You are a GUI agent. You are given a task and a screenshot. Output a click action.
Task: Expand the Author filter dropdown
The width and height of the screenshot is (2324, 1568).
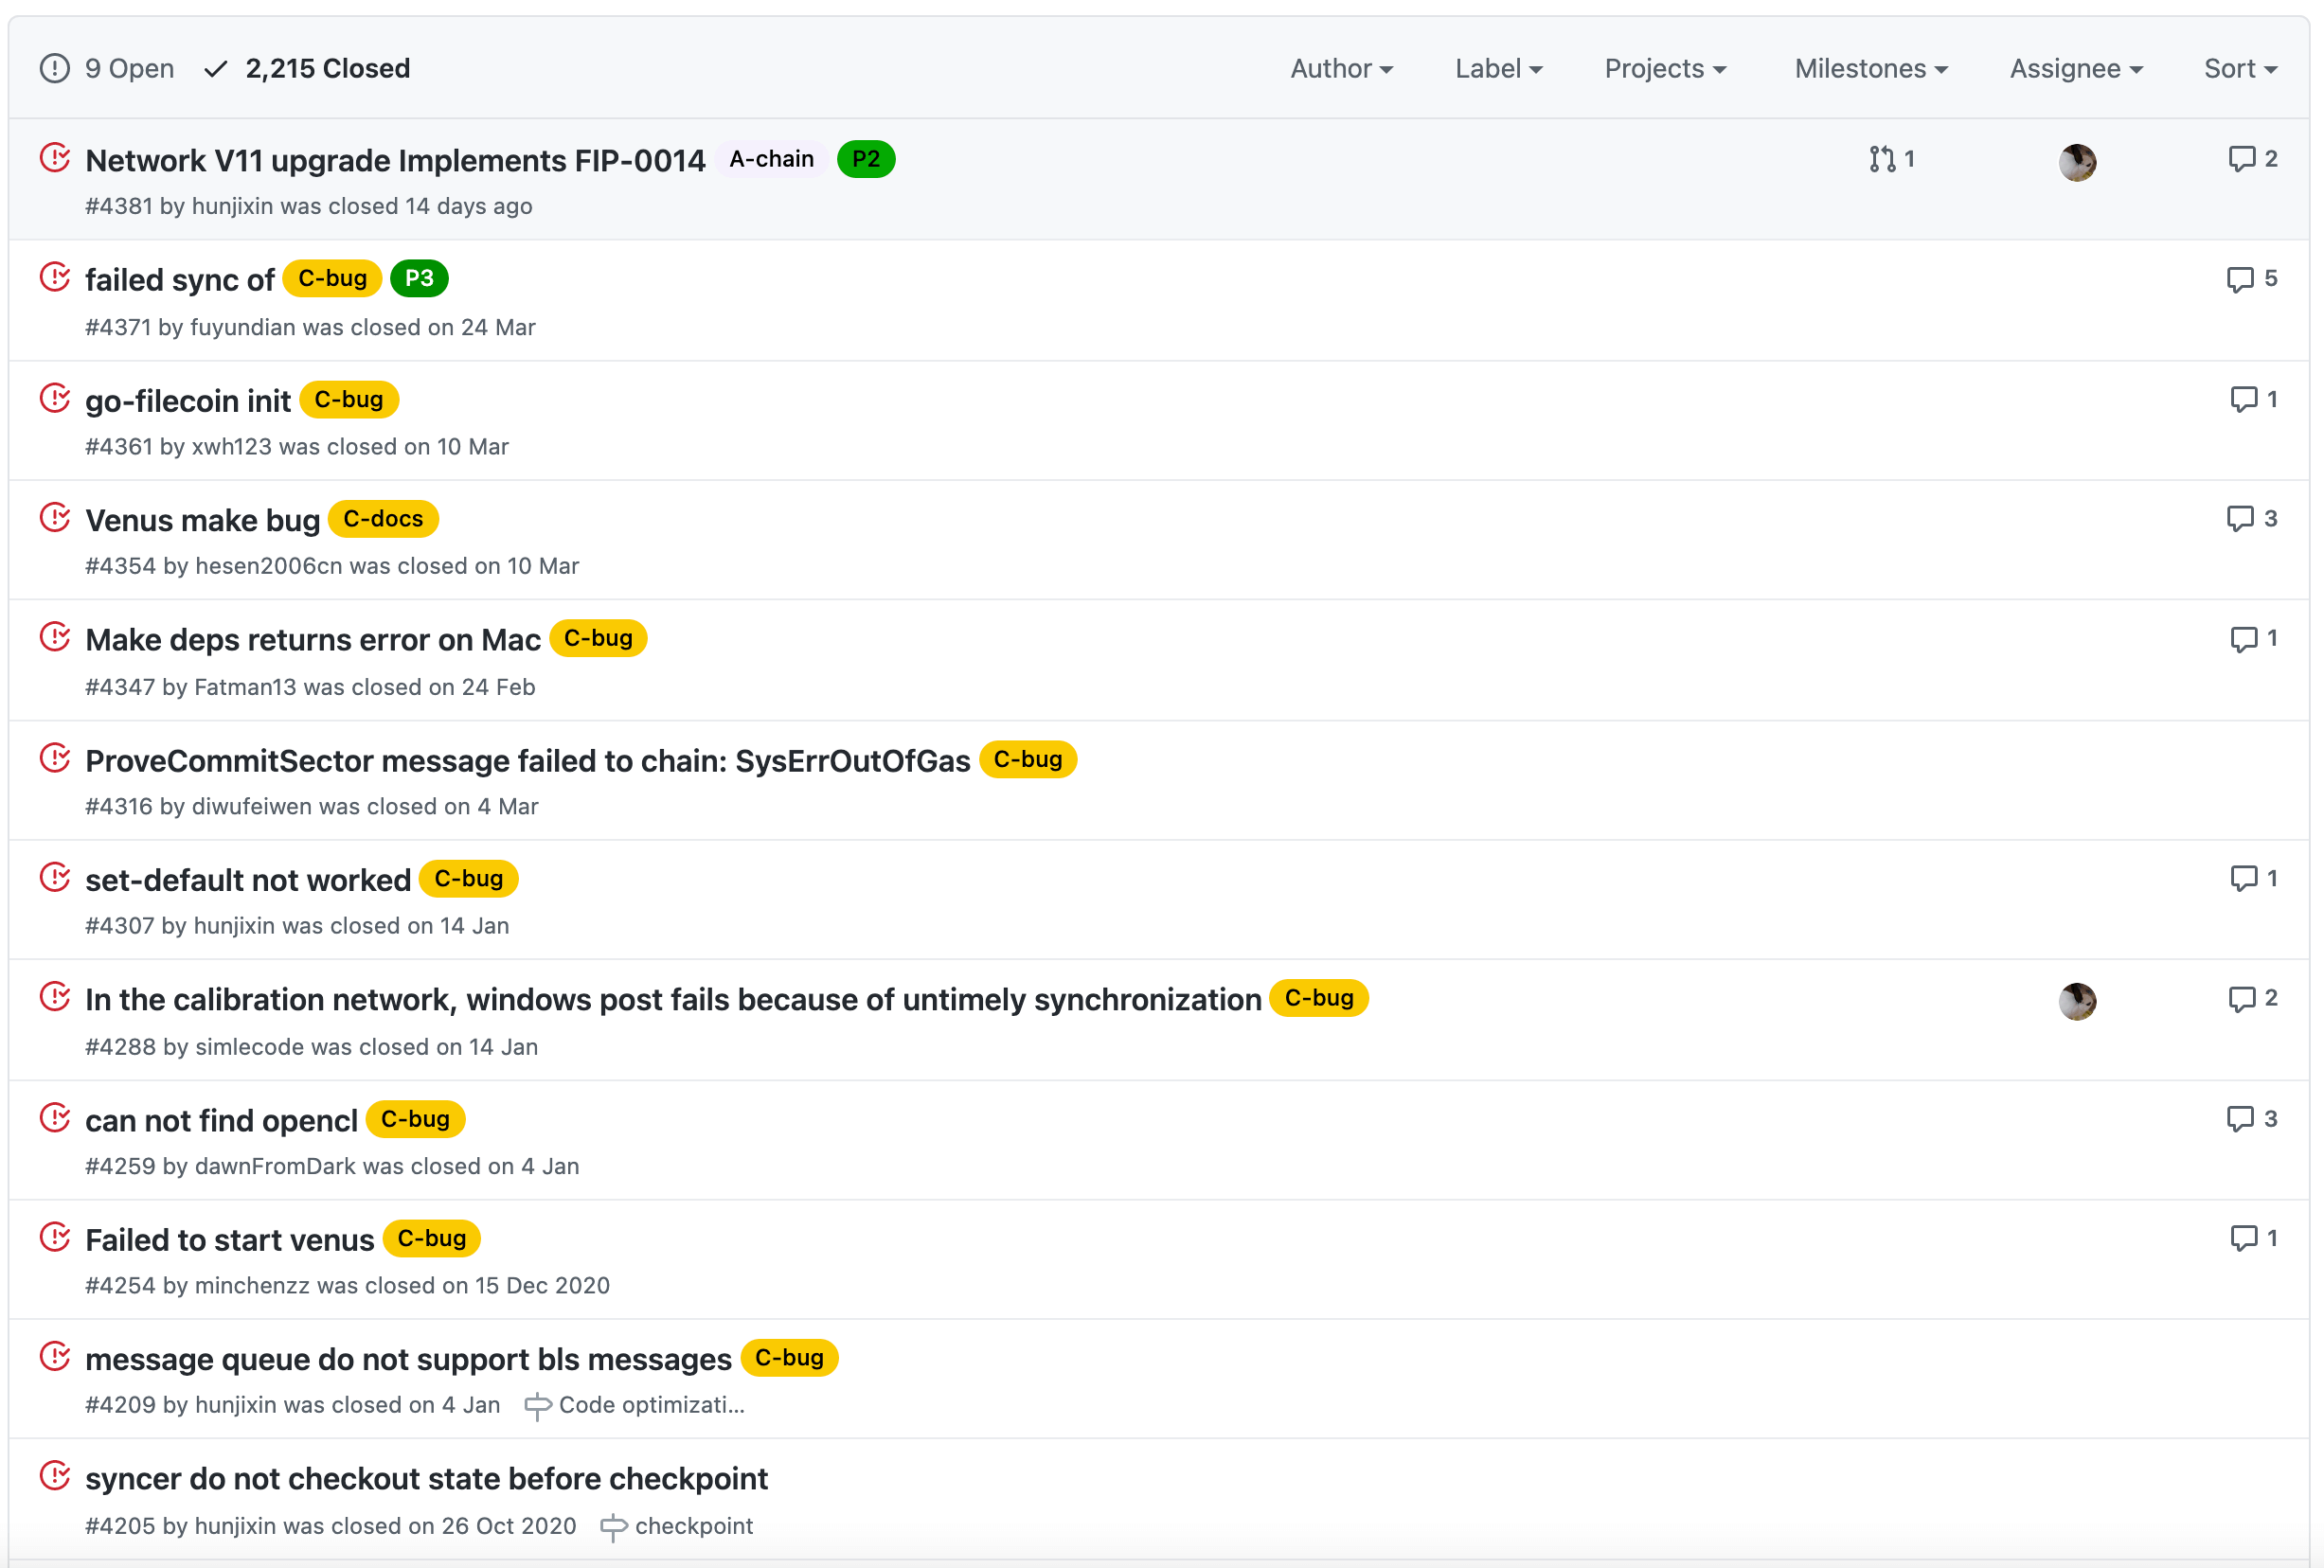[1341, 69]
